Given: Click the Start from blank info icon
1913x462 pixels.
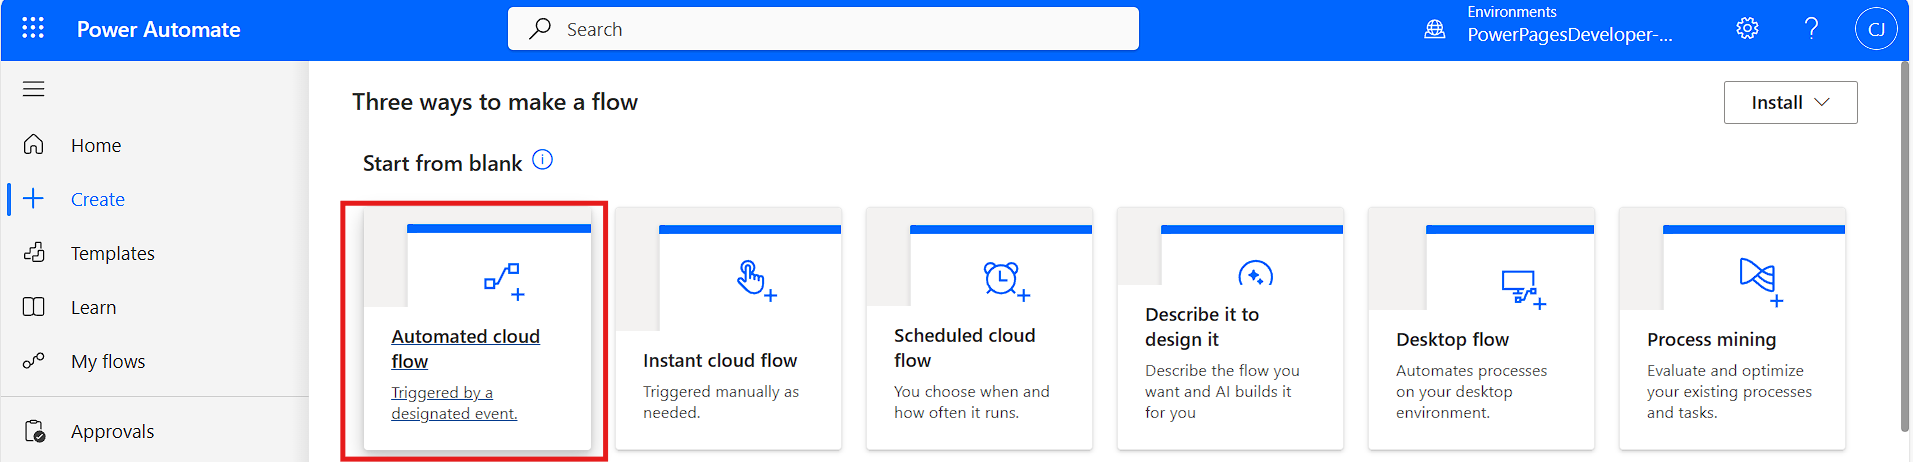Looking at the screenshot, I should (542, 160).
